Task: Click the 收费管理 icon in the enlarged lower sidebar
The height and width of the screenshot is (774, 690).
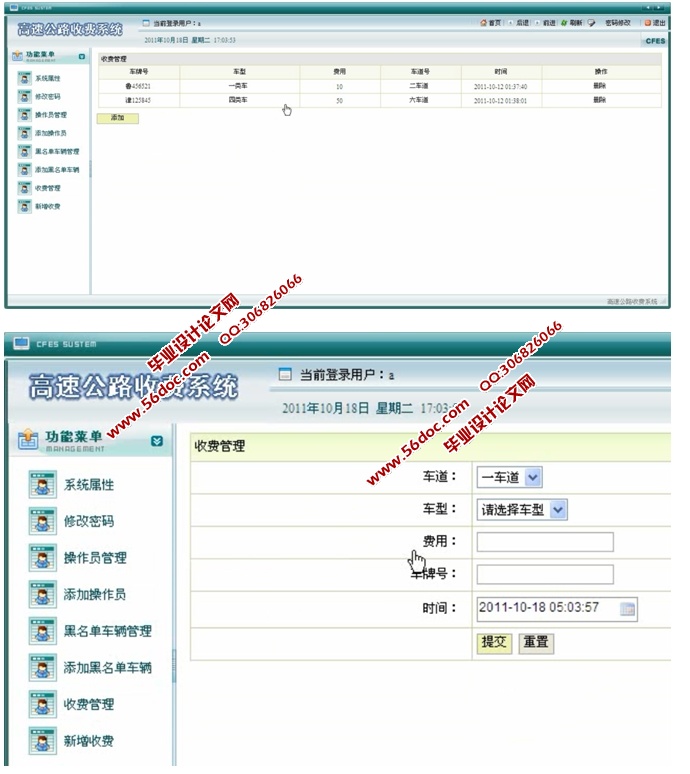Action: coord(42,705)
